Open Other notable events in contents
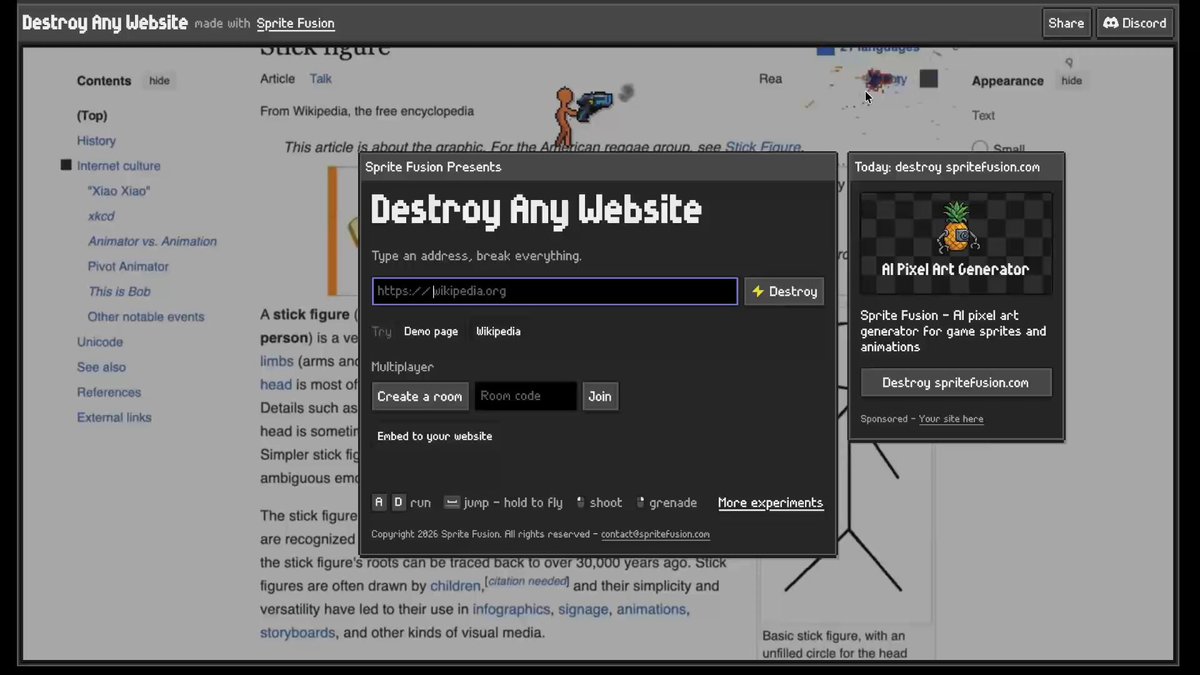1200x675 pixels. pos(146,317)
